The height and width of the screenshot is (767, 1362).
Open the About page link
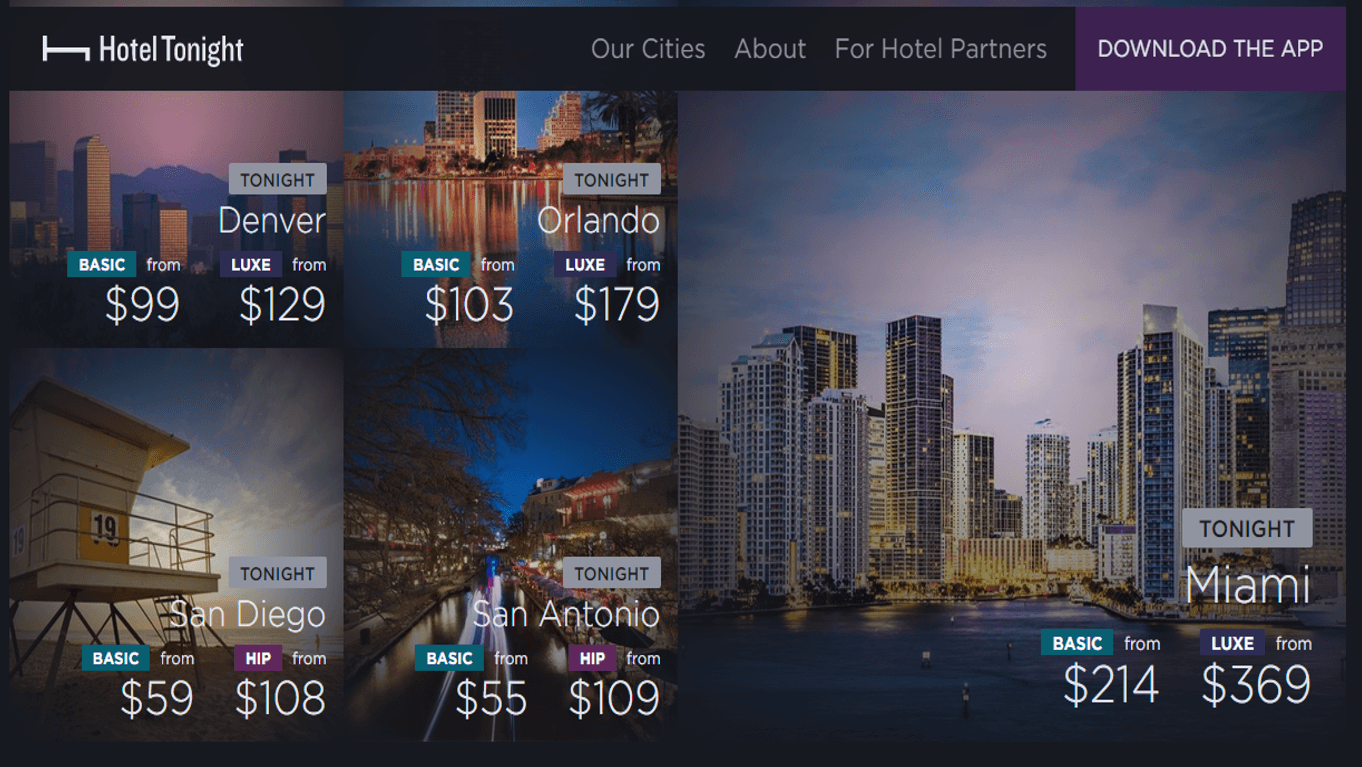[770, 49]
